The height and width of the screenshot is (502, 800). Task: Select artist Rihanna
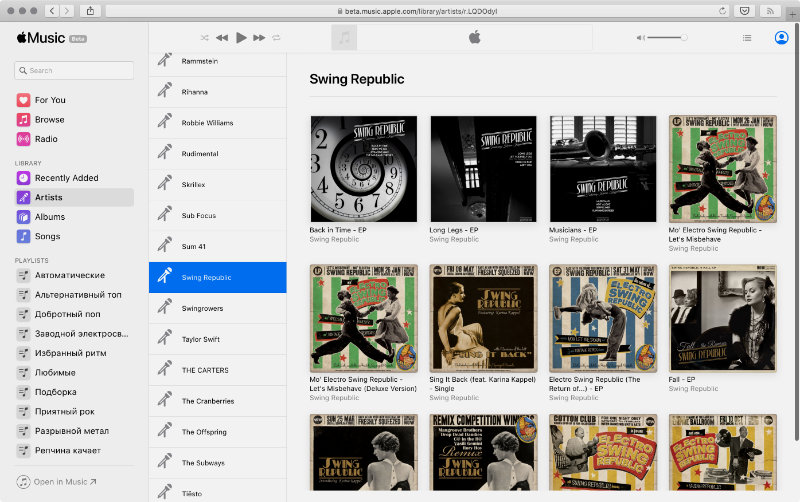pyautogui.click(x=218, y=92)
